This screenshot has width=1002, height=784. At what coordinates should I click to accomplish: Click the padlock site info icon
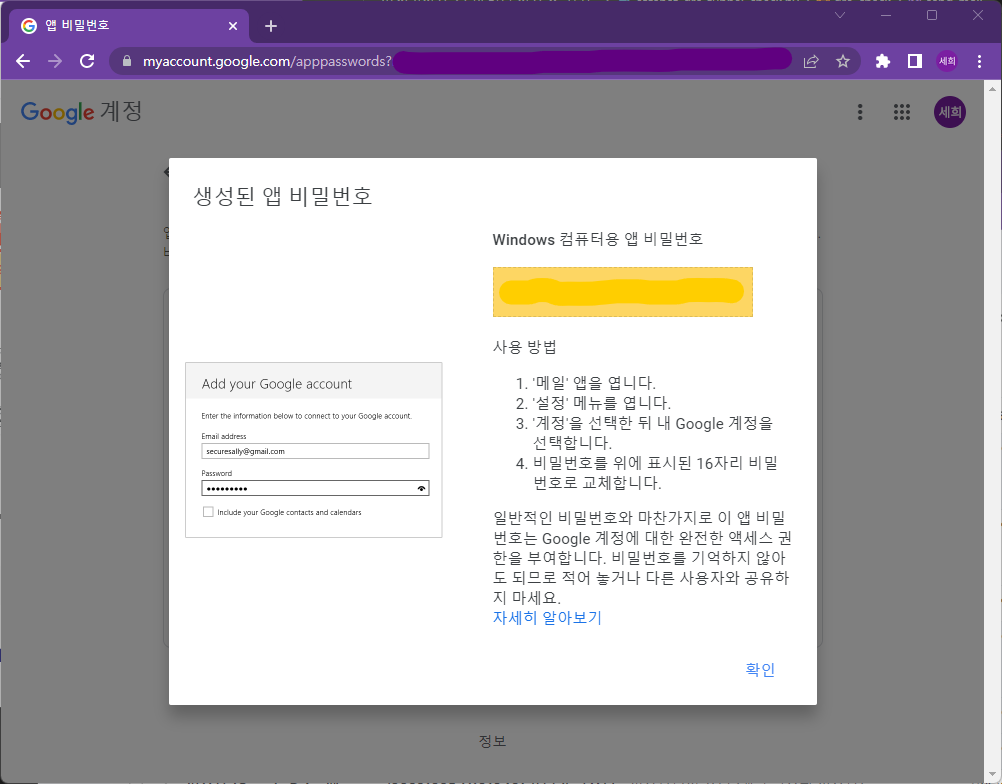coord(127,61)
